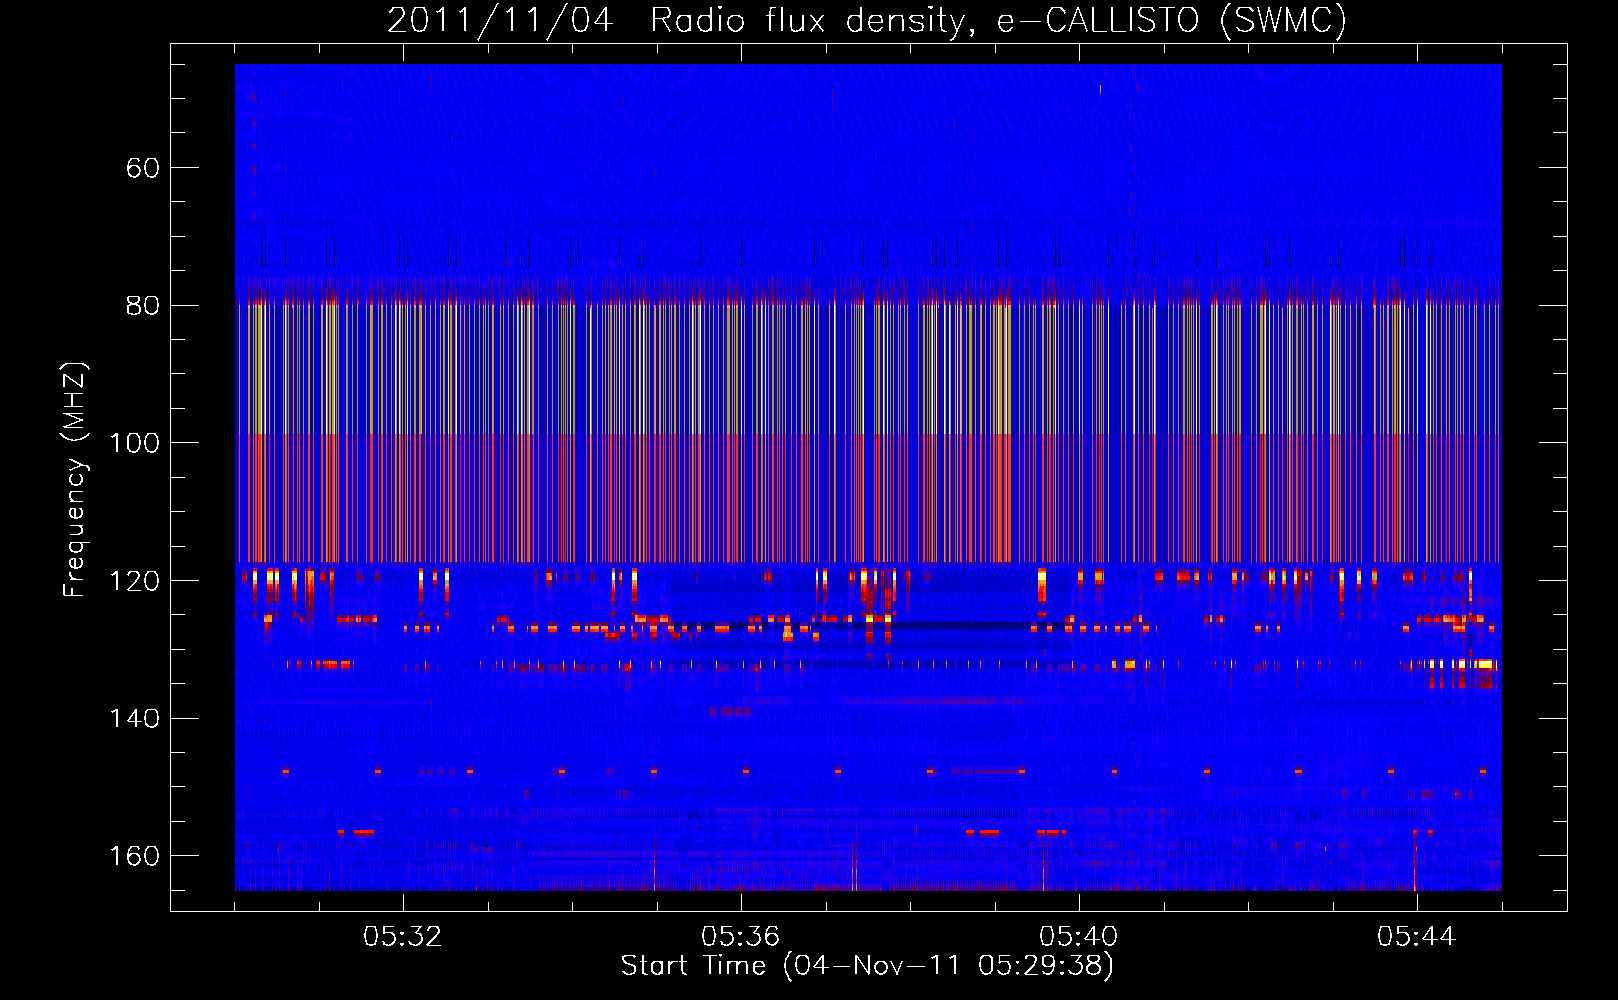Click the 'Start Time (04-Nov-11 05:29:38)' label

[867, 966]
